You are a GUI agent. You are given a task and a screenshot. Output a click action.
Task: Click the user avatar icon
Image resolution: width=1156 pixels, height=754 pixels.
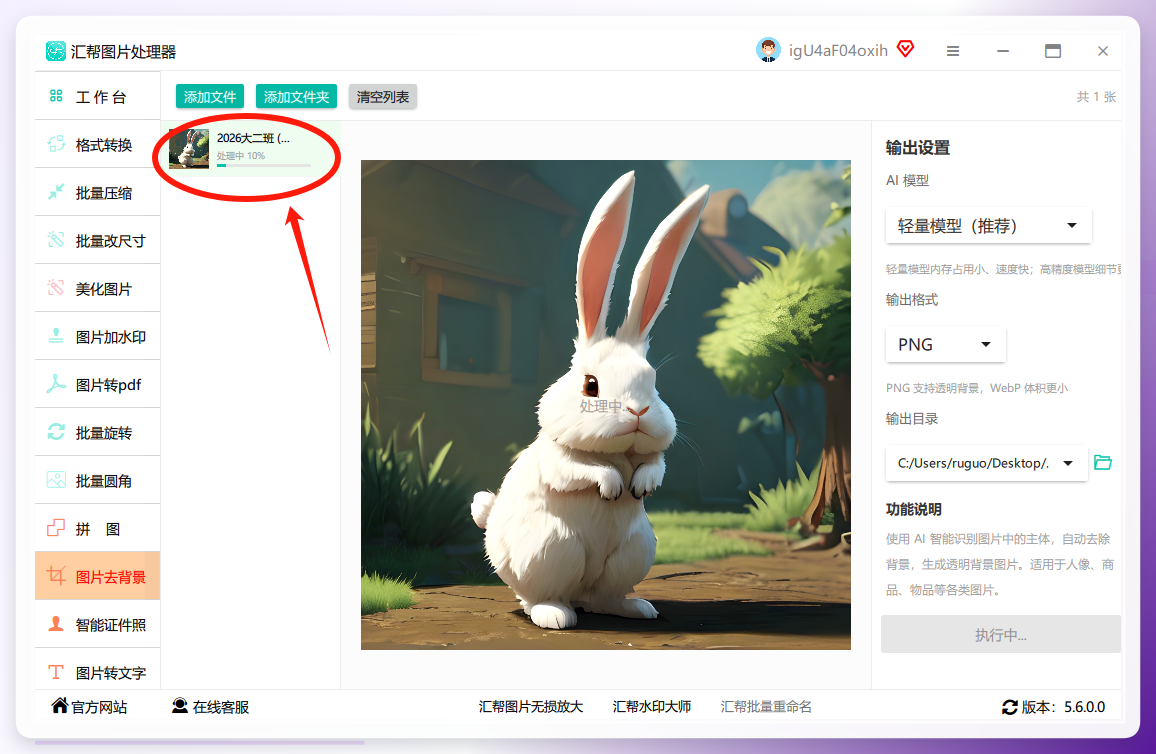(768, 50)
